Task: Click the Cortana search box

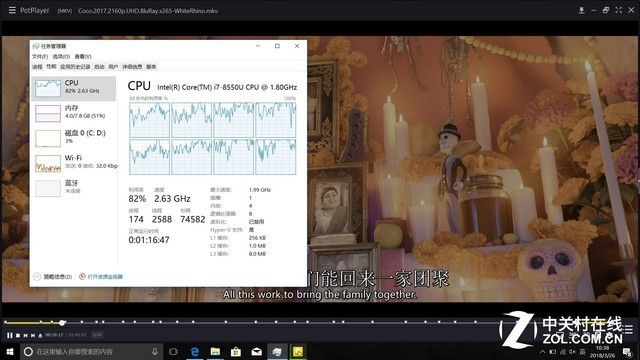Action: (91, 351)
